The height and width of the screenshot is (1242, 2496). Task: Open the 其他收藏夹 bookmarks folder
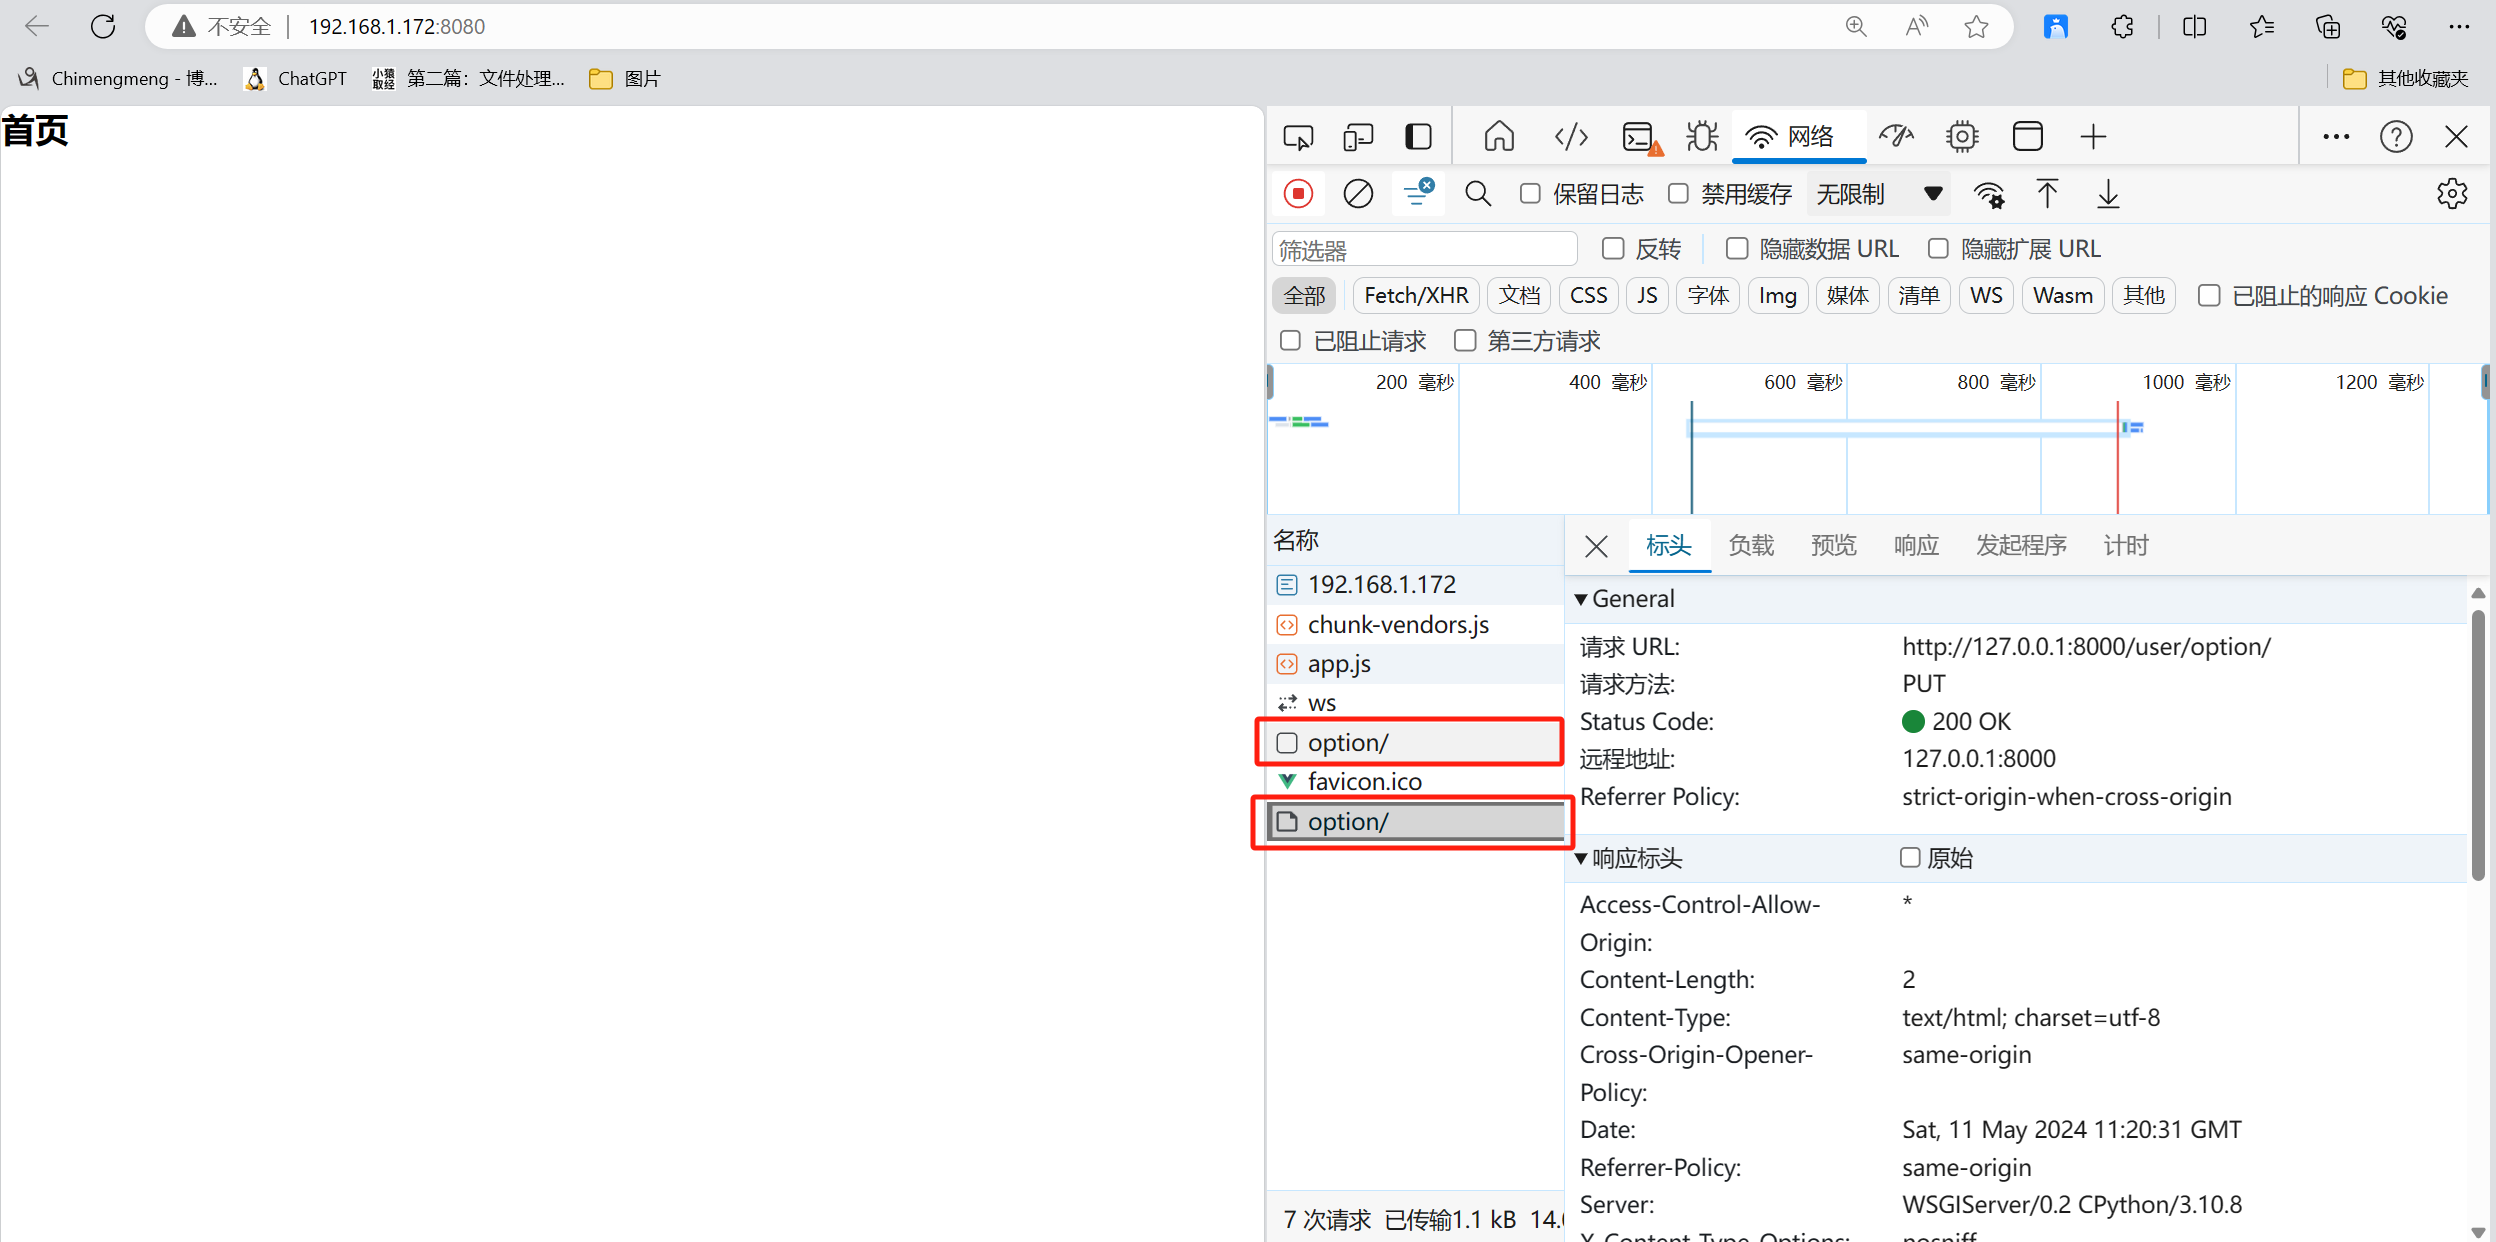tap(2405, 78)
